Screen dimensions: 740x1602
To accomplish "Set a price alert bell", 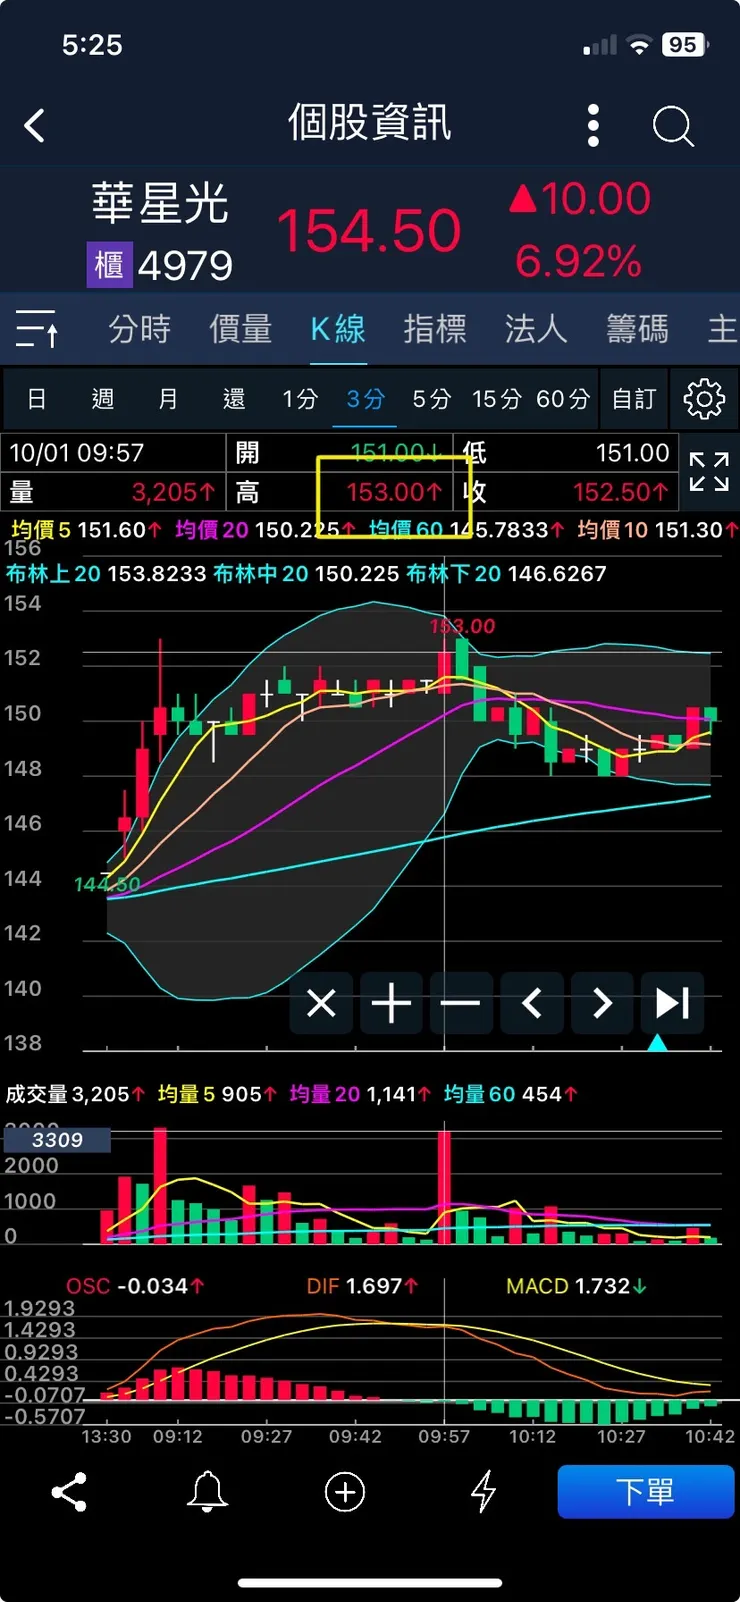I will click(207, 1492).
